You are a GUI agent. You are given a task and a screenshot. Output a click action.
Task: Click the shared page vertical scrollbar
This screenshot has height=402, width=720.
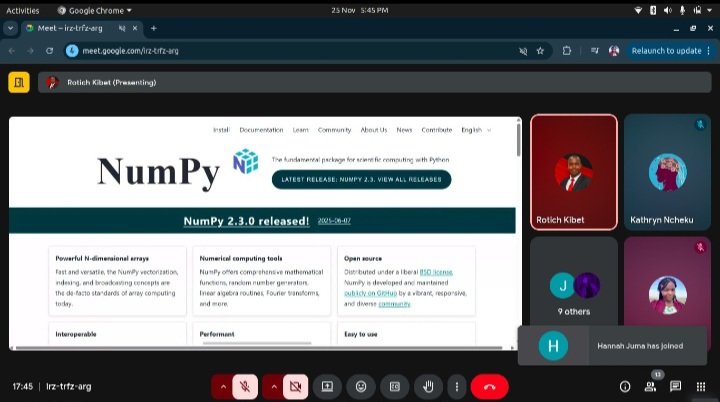coord(519,139)
